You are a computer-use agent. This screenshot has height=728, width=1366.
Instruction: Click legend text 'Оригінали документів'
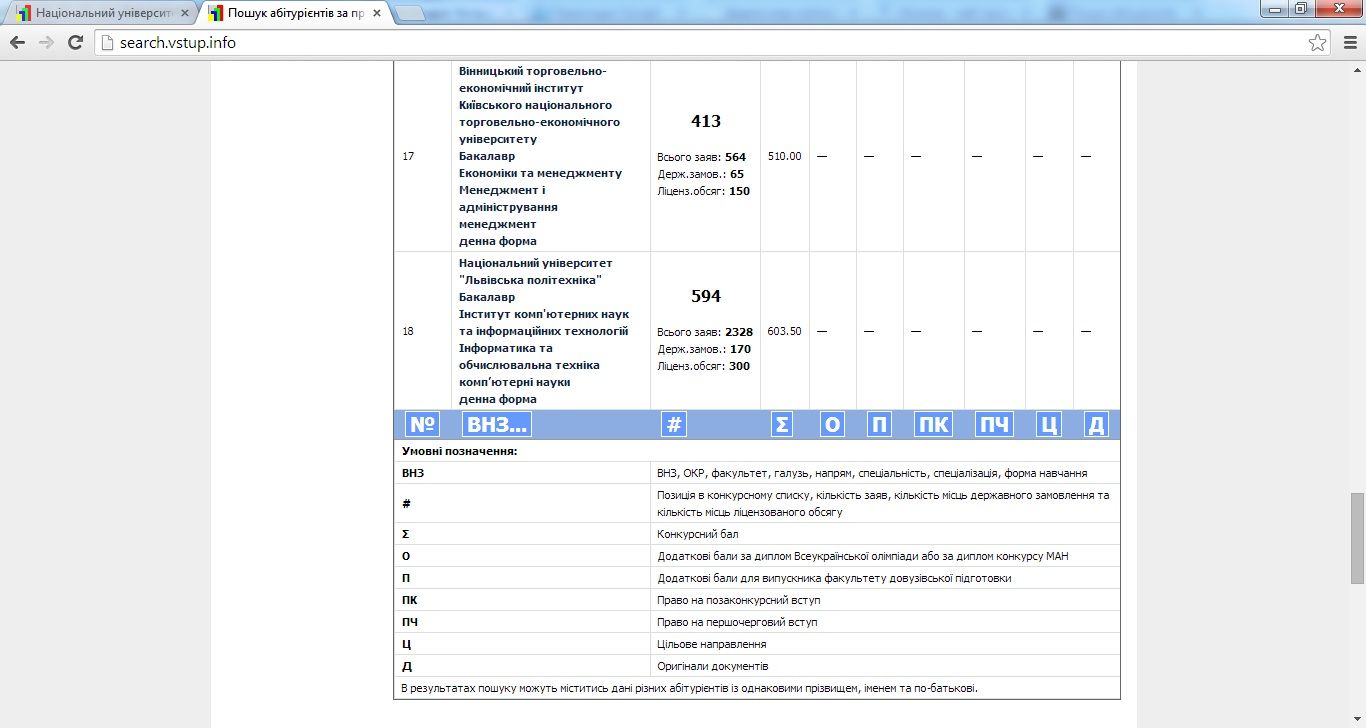click(x=713, y=666)
